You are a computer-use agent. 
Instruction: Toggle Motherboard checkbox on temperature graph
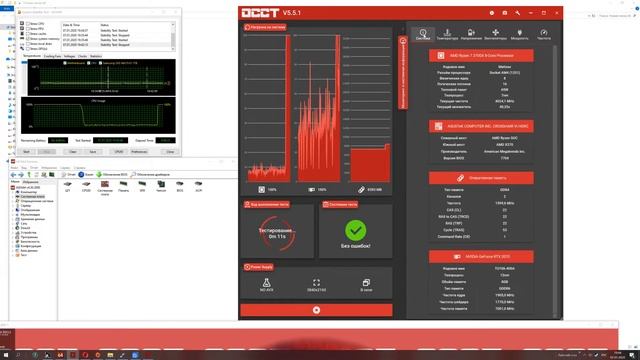pyautogui.click(x=65, y=63)
